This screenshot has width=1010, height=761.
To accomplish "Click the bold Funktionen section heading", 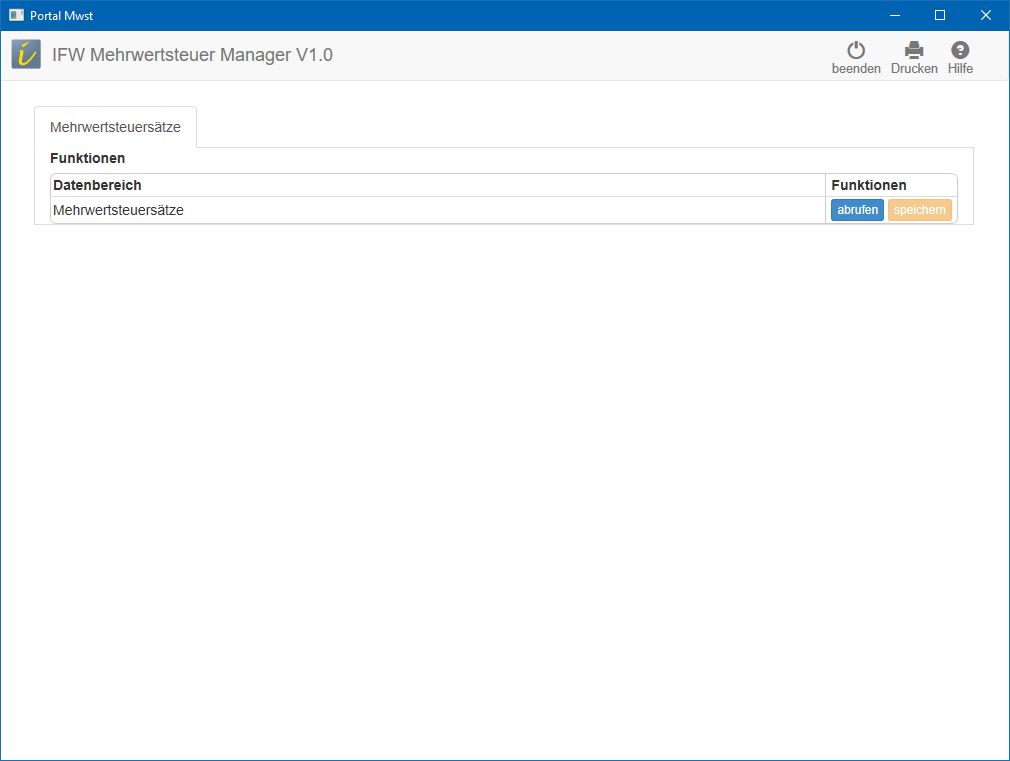I will [x=87, y=158].
